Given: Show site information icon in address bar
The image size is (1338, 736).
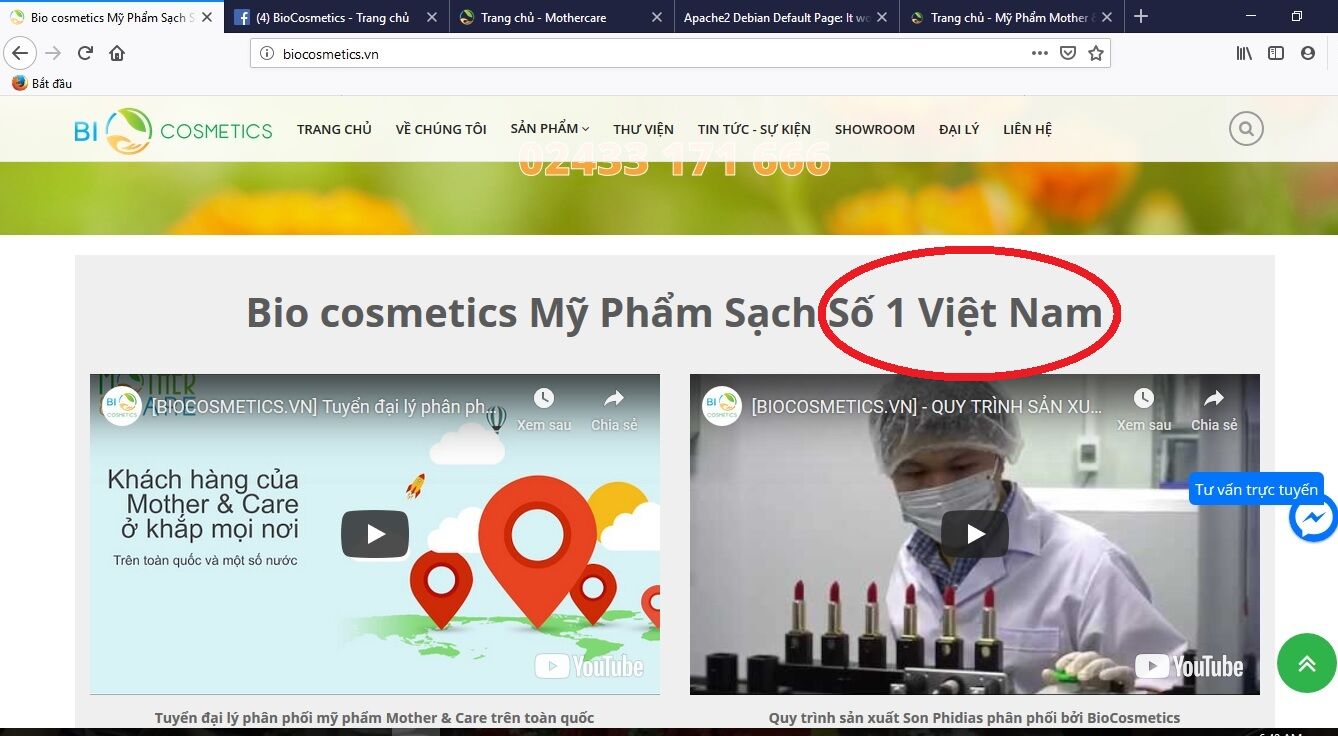Looking at the screenshot, I should [267, 54].
